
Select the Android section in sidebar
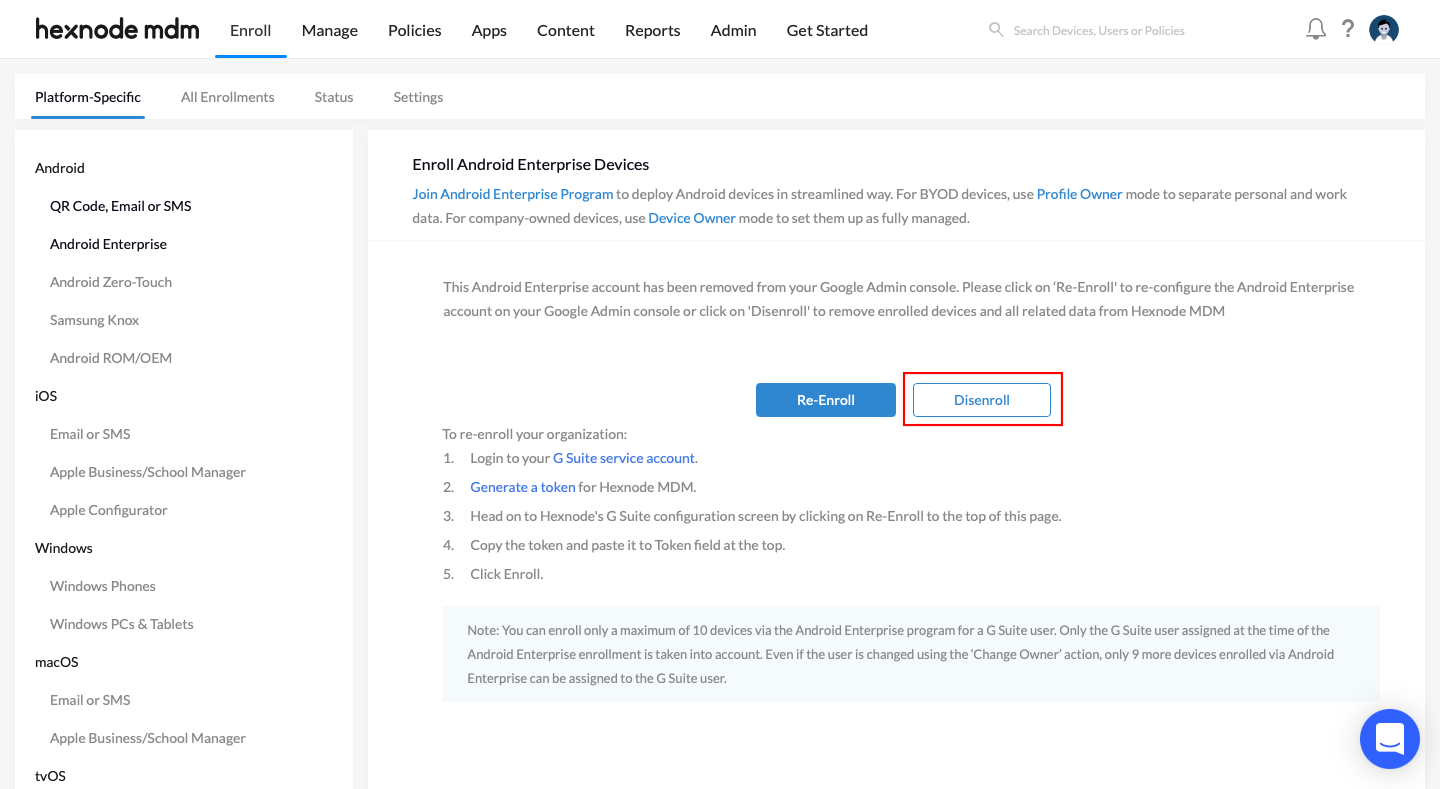tap(60, 168)
